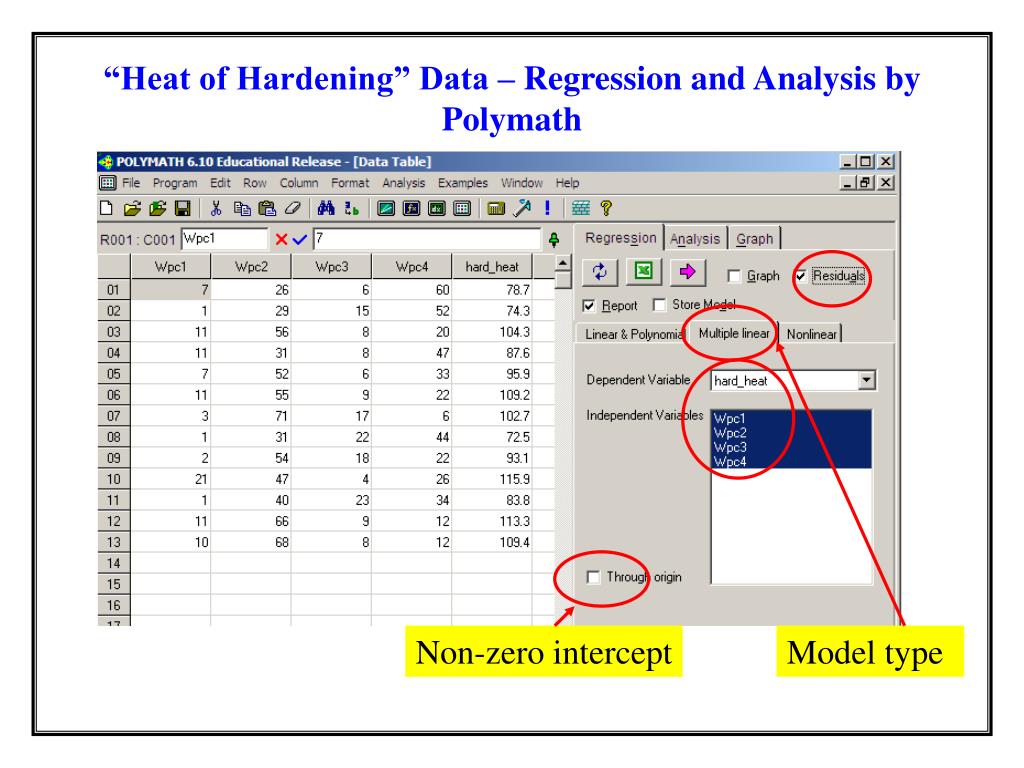Click the yellow question mark Help icon
1024x768 pixels.
pyautogui.click(x=606, y=208)
